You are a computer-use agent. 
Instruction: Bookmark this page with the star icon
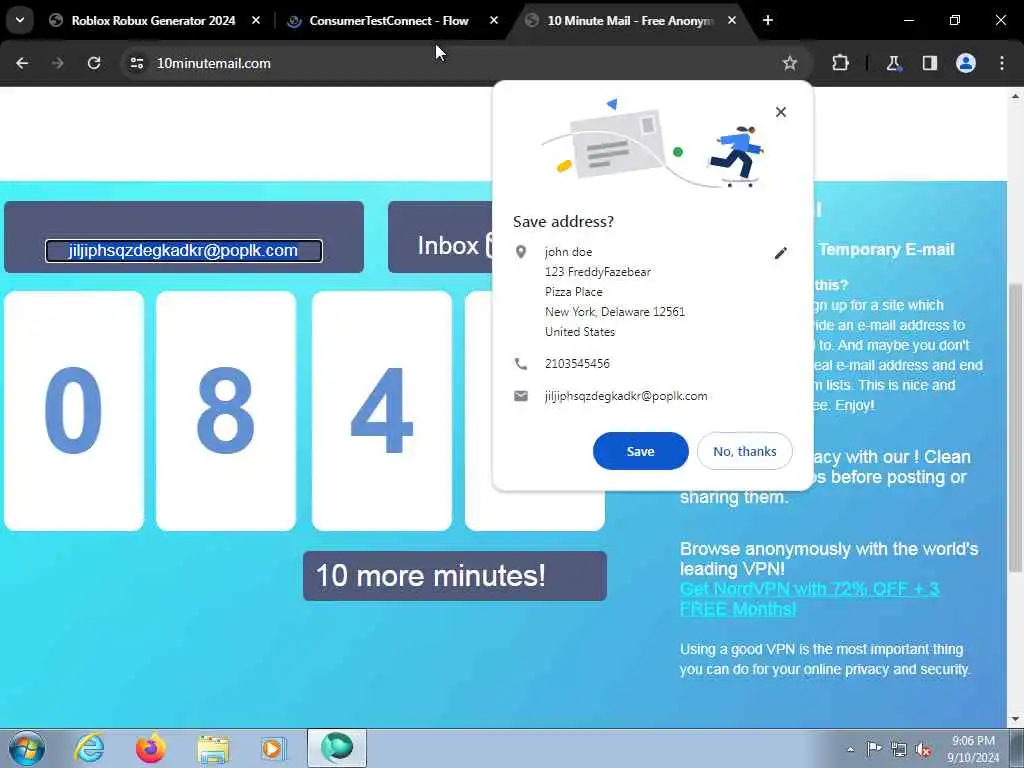[790, 63]
